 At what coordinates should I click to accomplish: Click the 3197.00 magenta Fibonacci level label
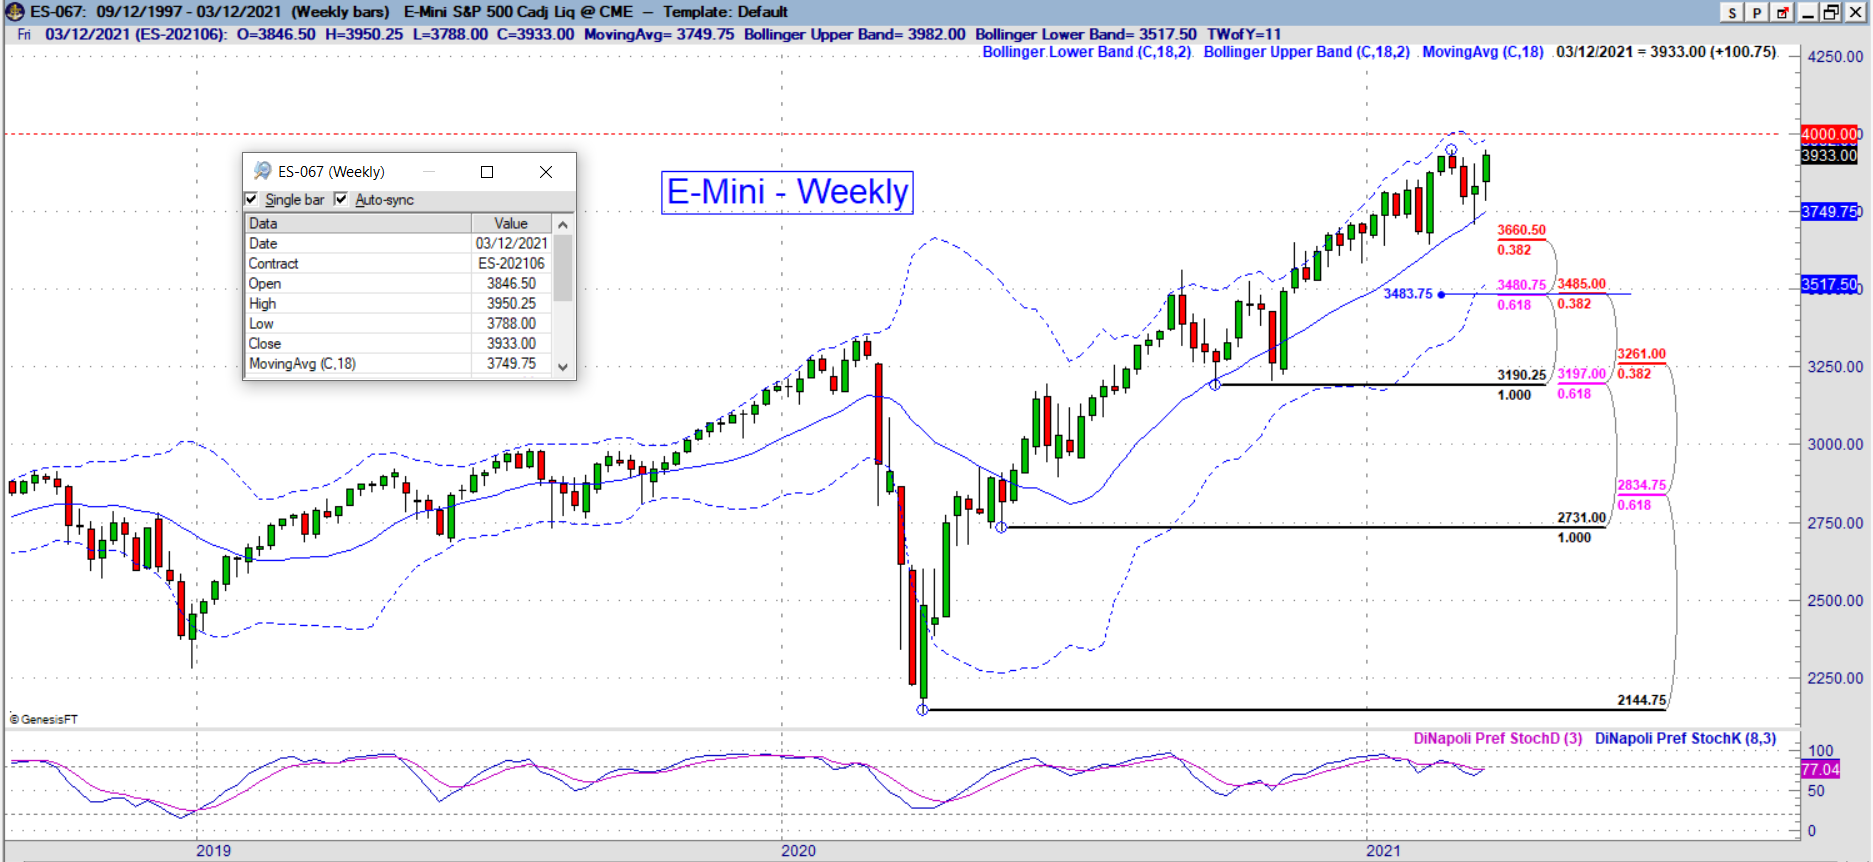[x=1581, y=374]
